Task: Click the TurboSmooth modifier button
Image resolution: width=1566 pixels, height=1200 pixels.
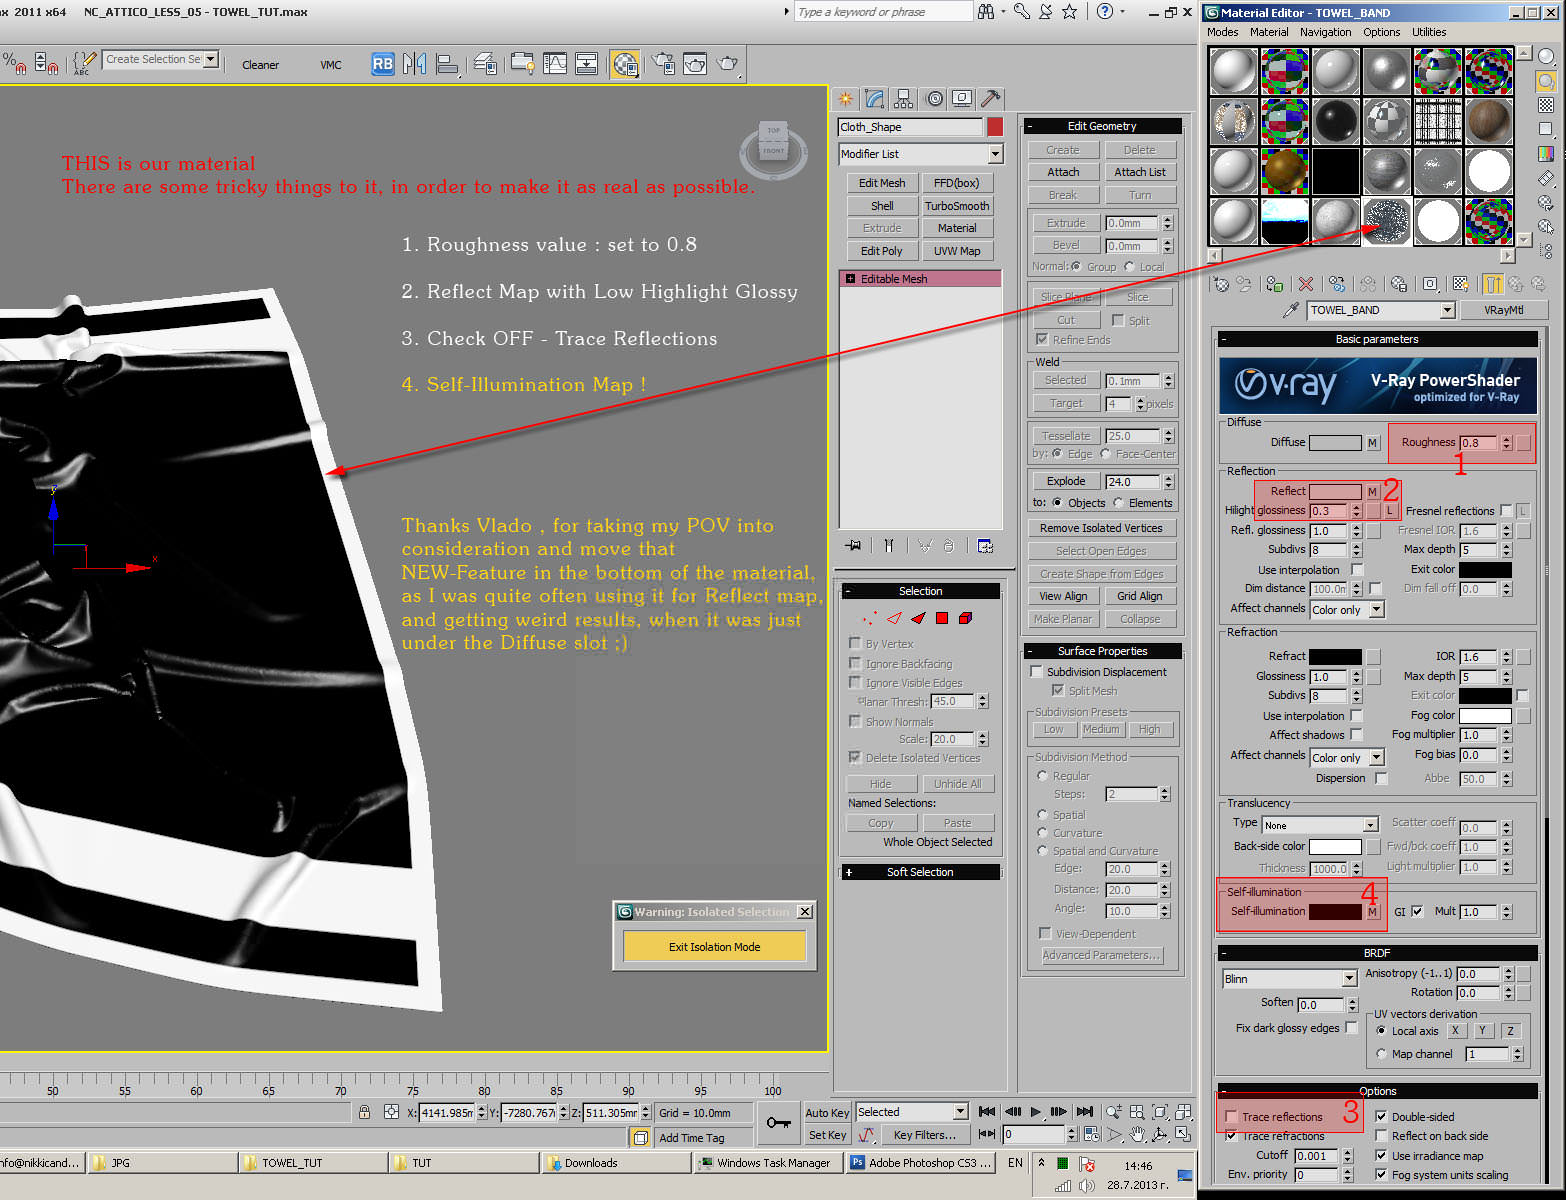Action: click(x=957, y=206)
